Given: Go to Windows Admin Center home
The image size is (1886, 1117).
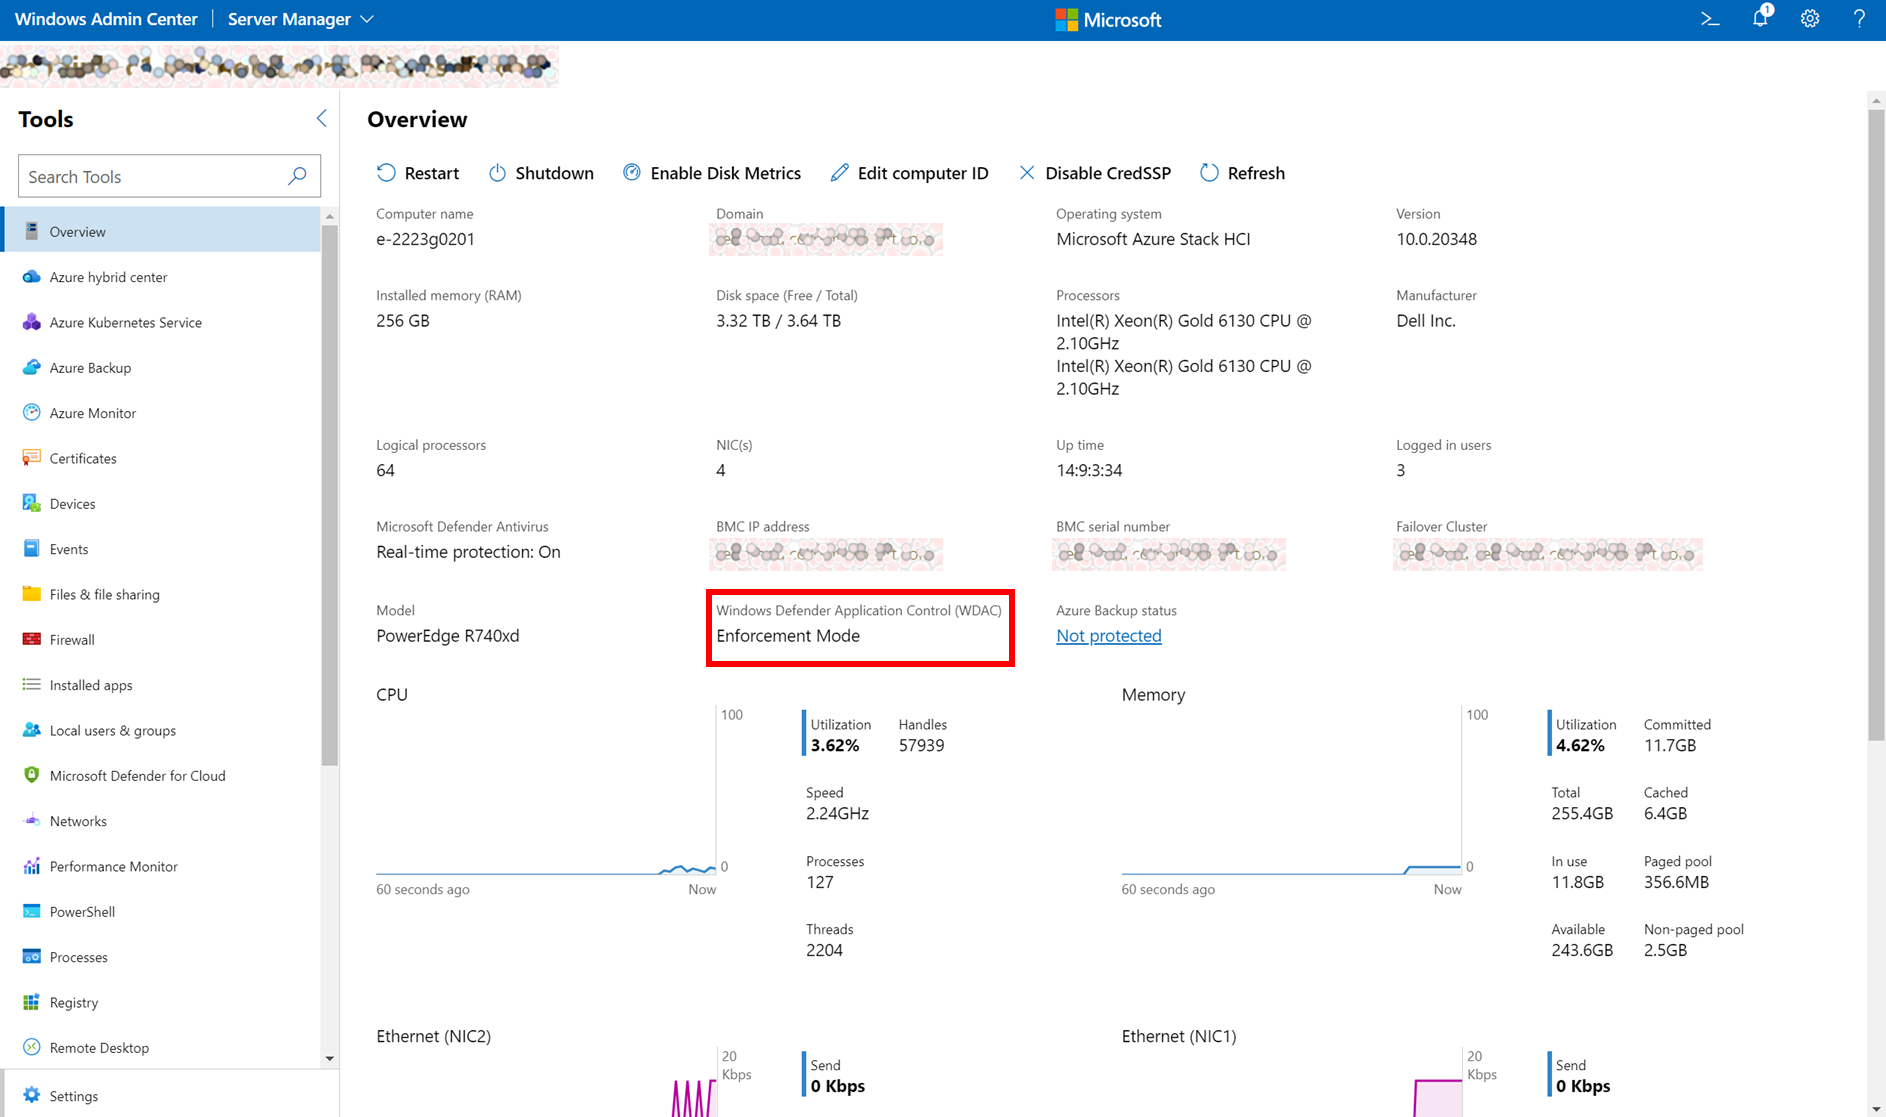Looking at the screenshot, I should pyautogui.click(x=106, y=18).
